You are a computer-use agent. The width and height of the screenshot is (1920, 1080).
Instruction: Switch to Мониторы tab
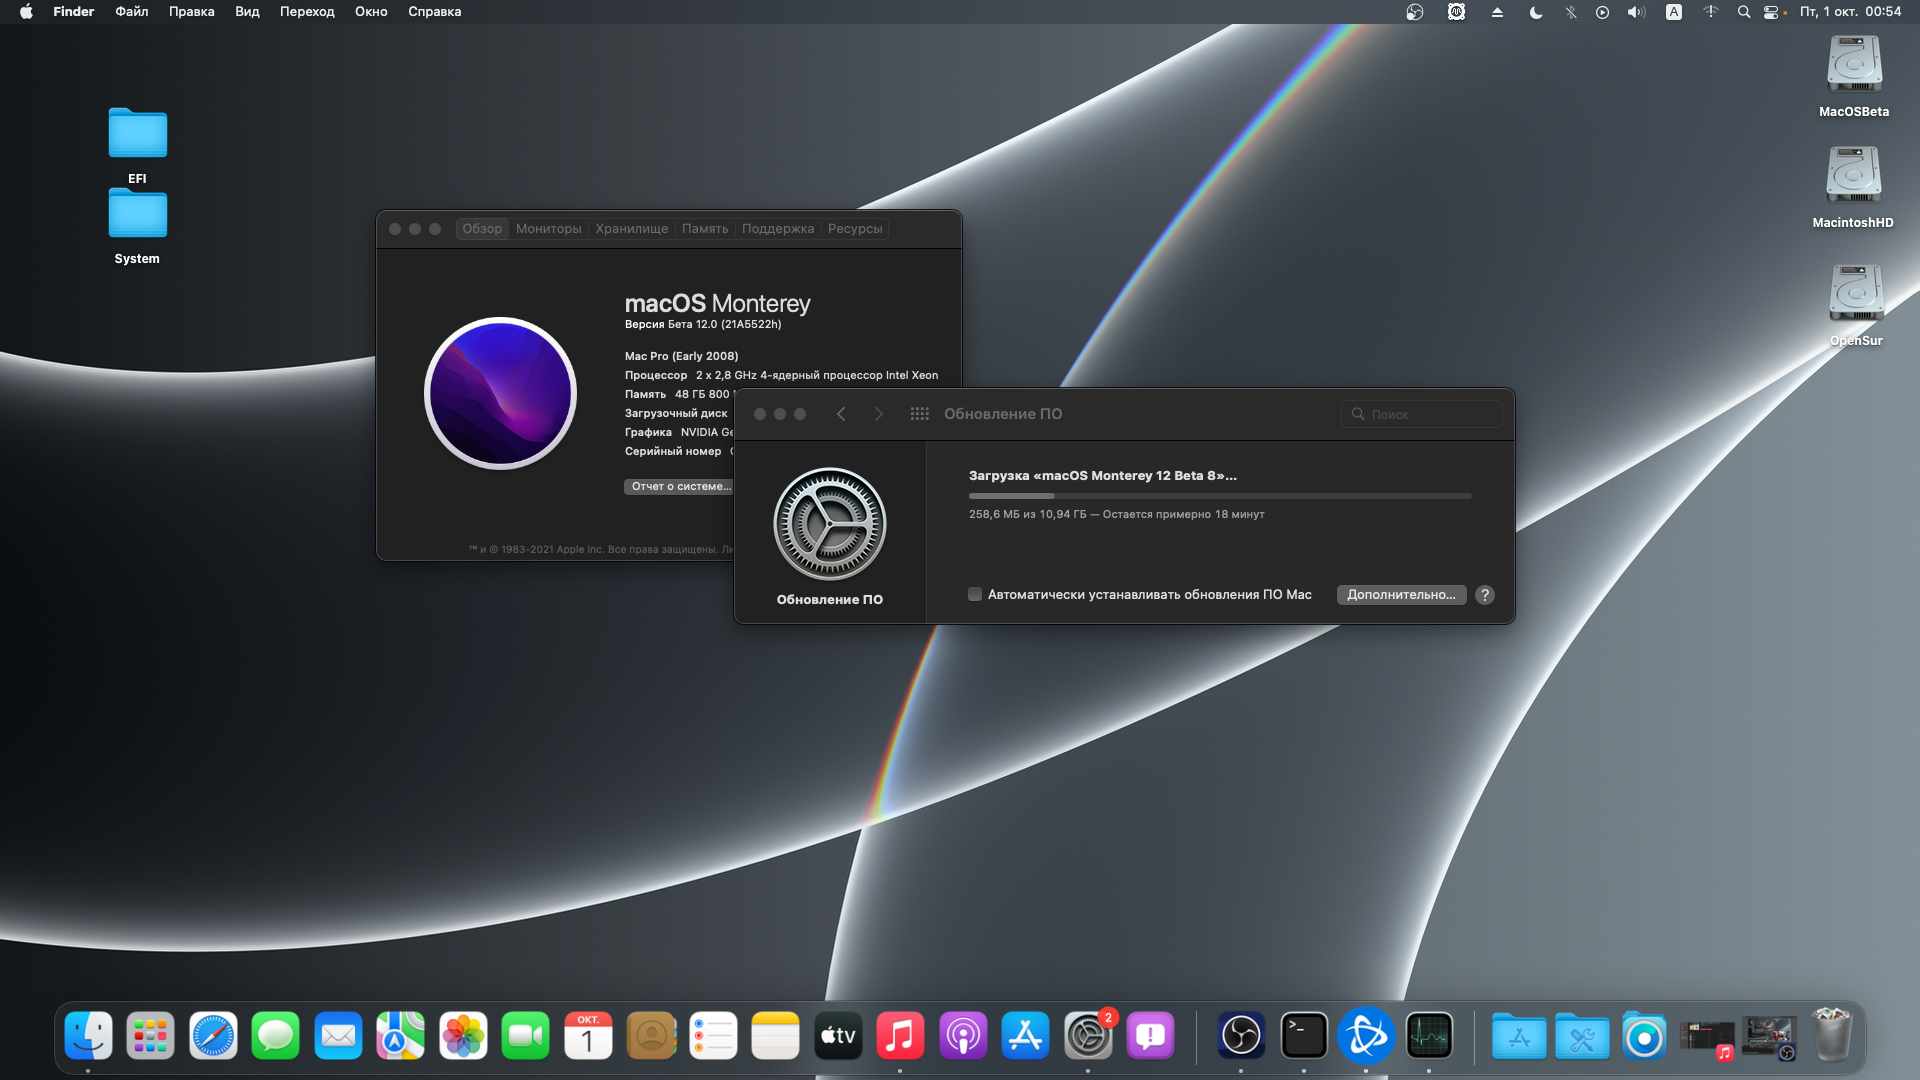coord(548,229)
